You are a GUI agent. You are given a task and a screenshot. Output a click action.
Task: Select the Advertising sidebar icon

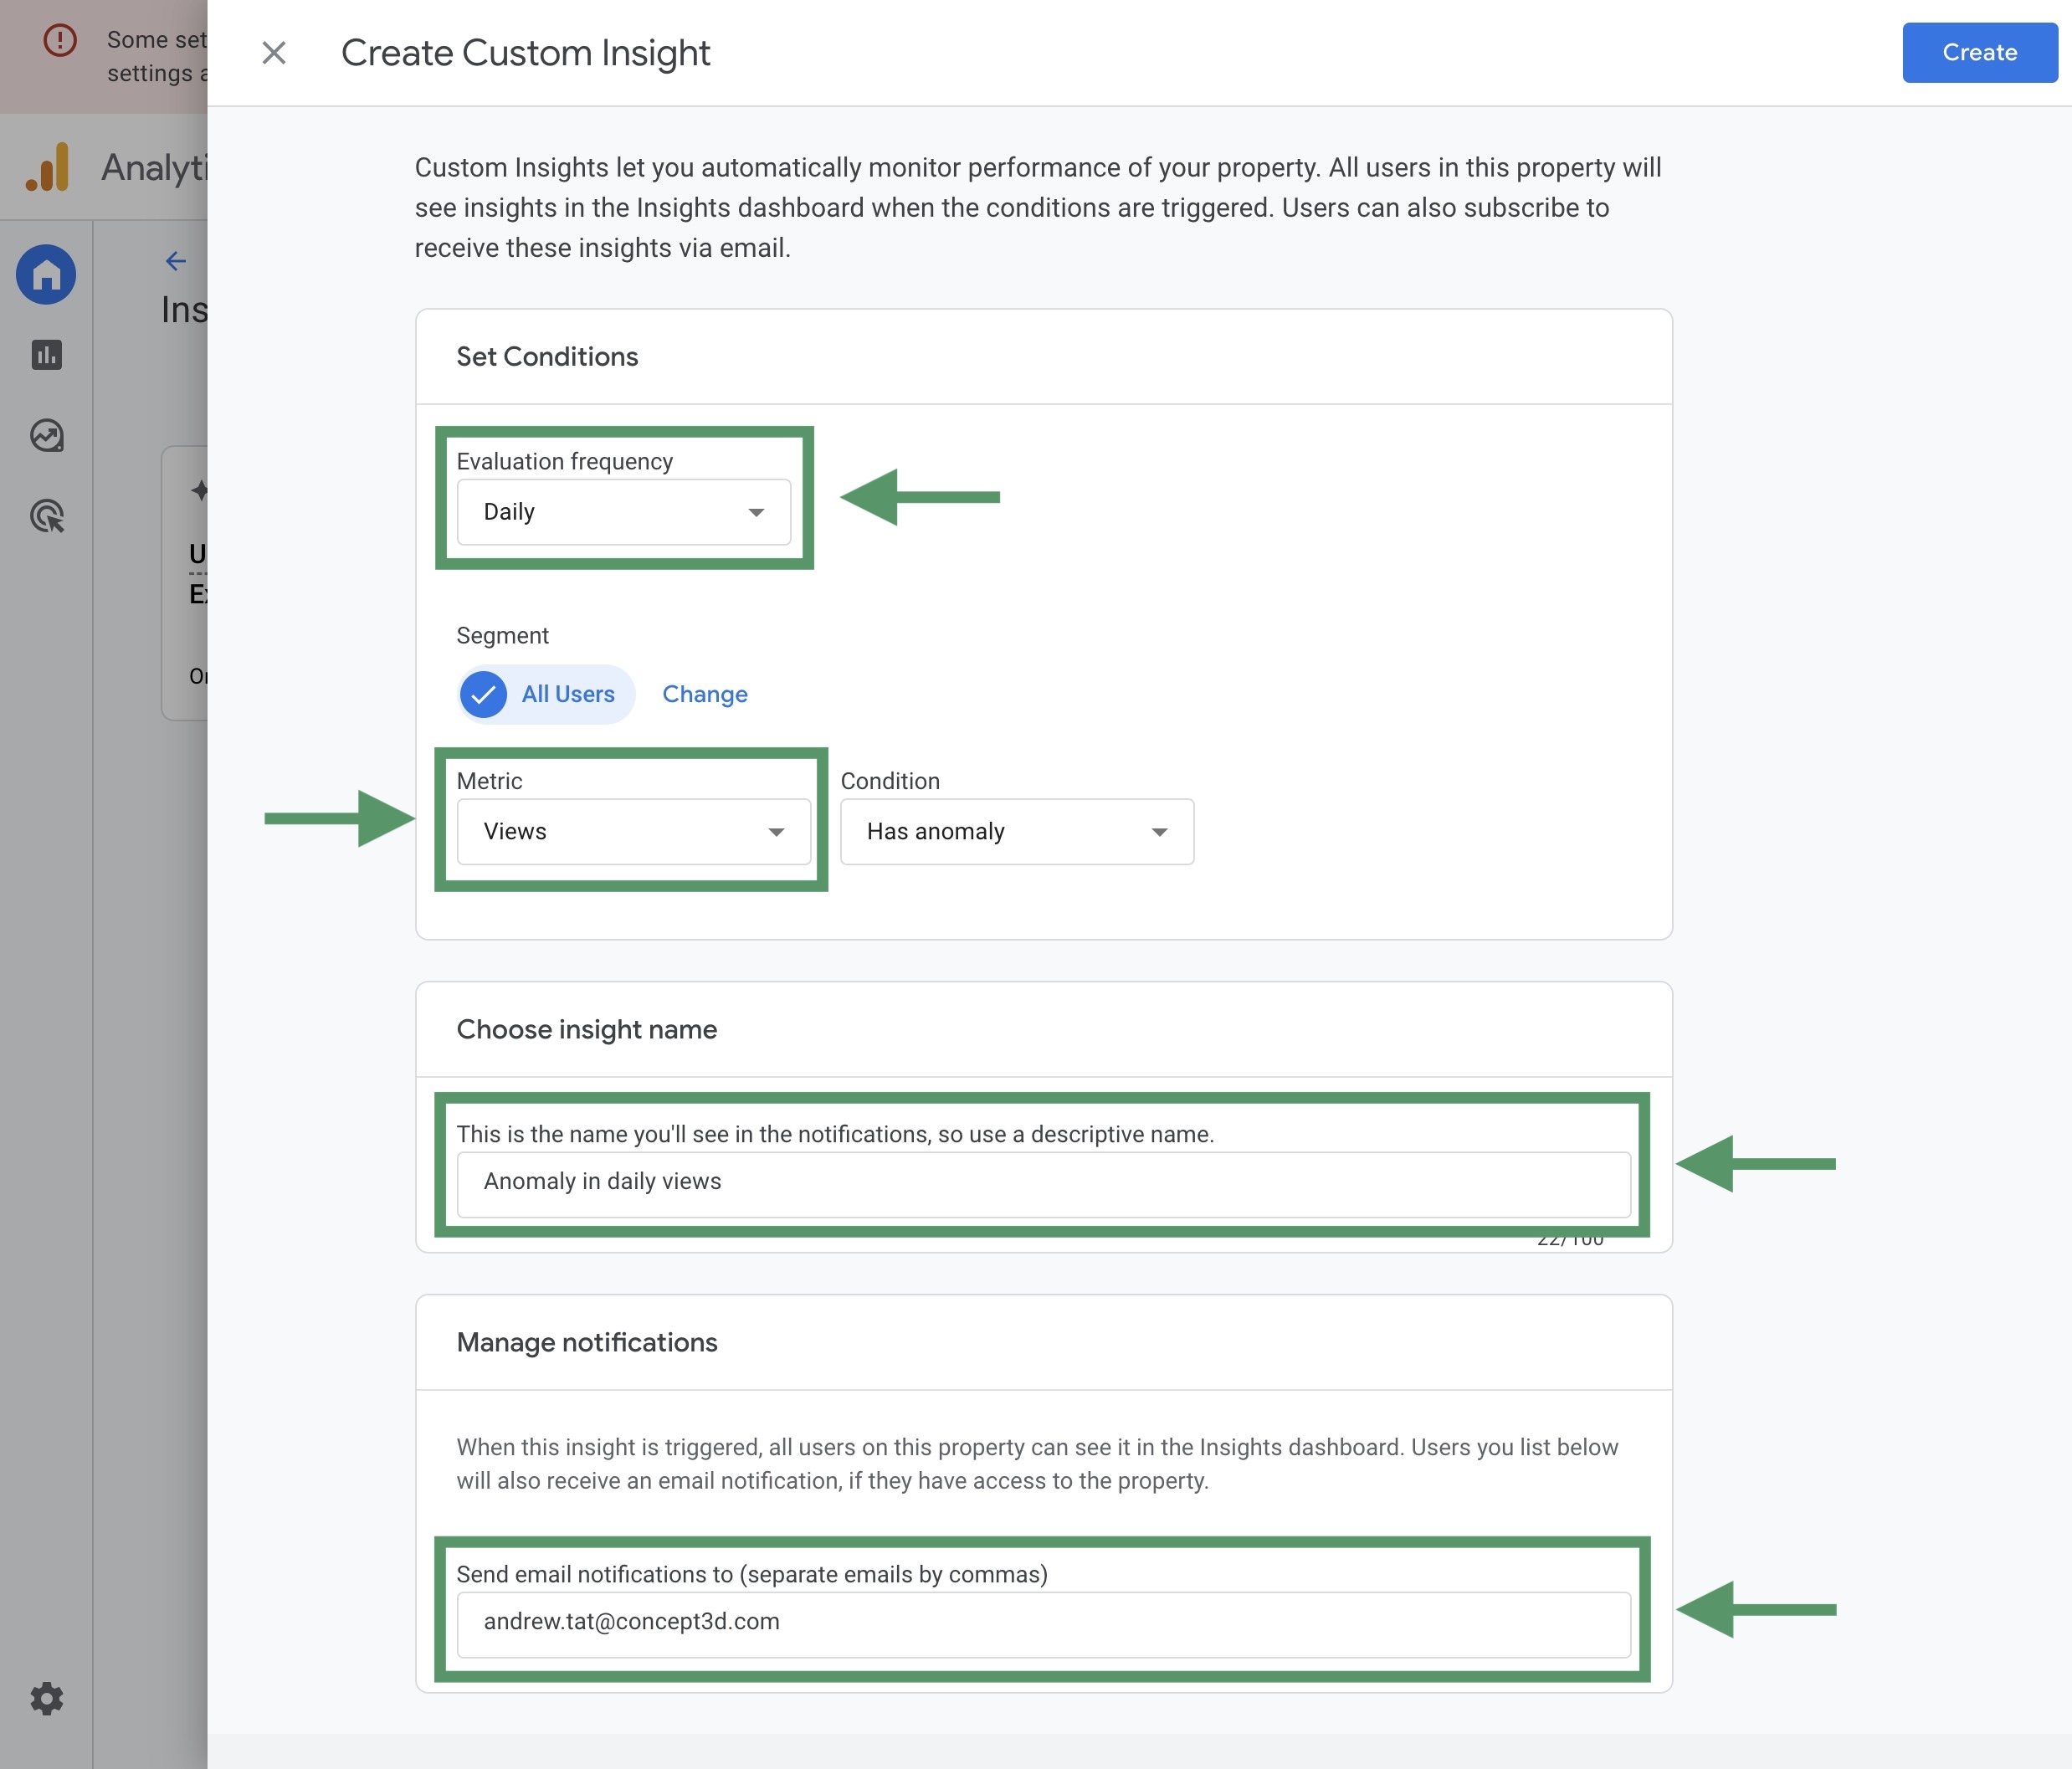46,516
